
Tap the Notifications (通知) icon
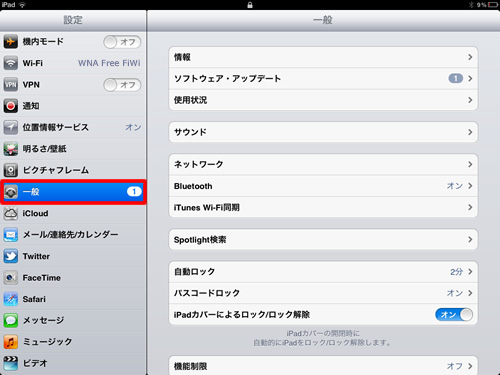click(11, 106)
